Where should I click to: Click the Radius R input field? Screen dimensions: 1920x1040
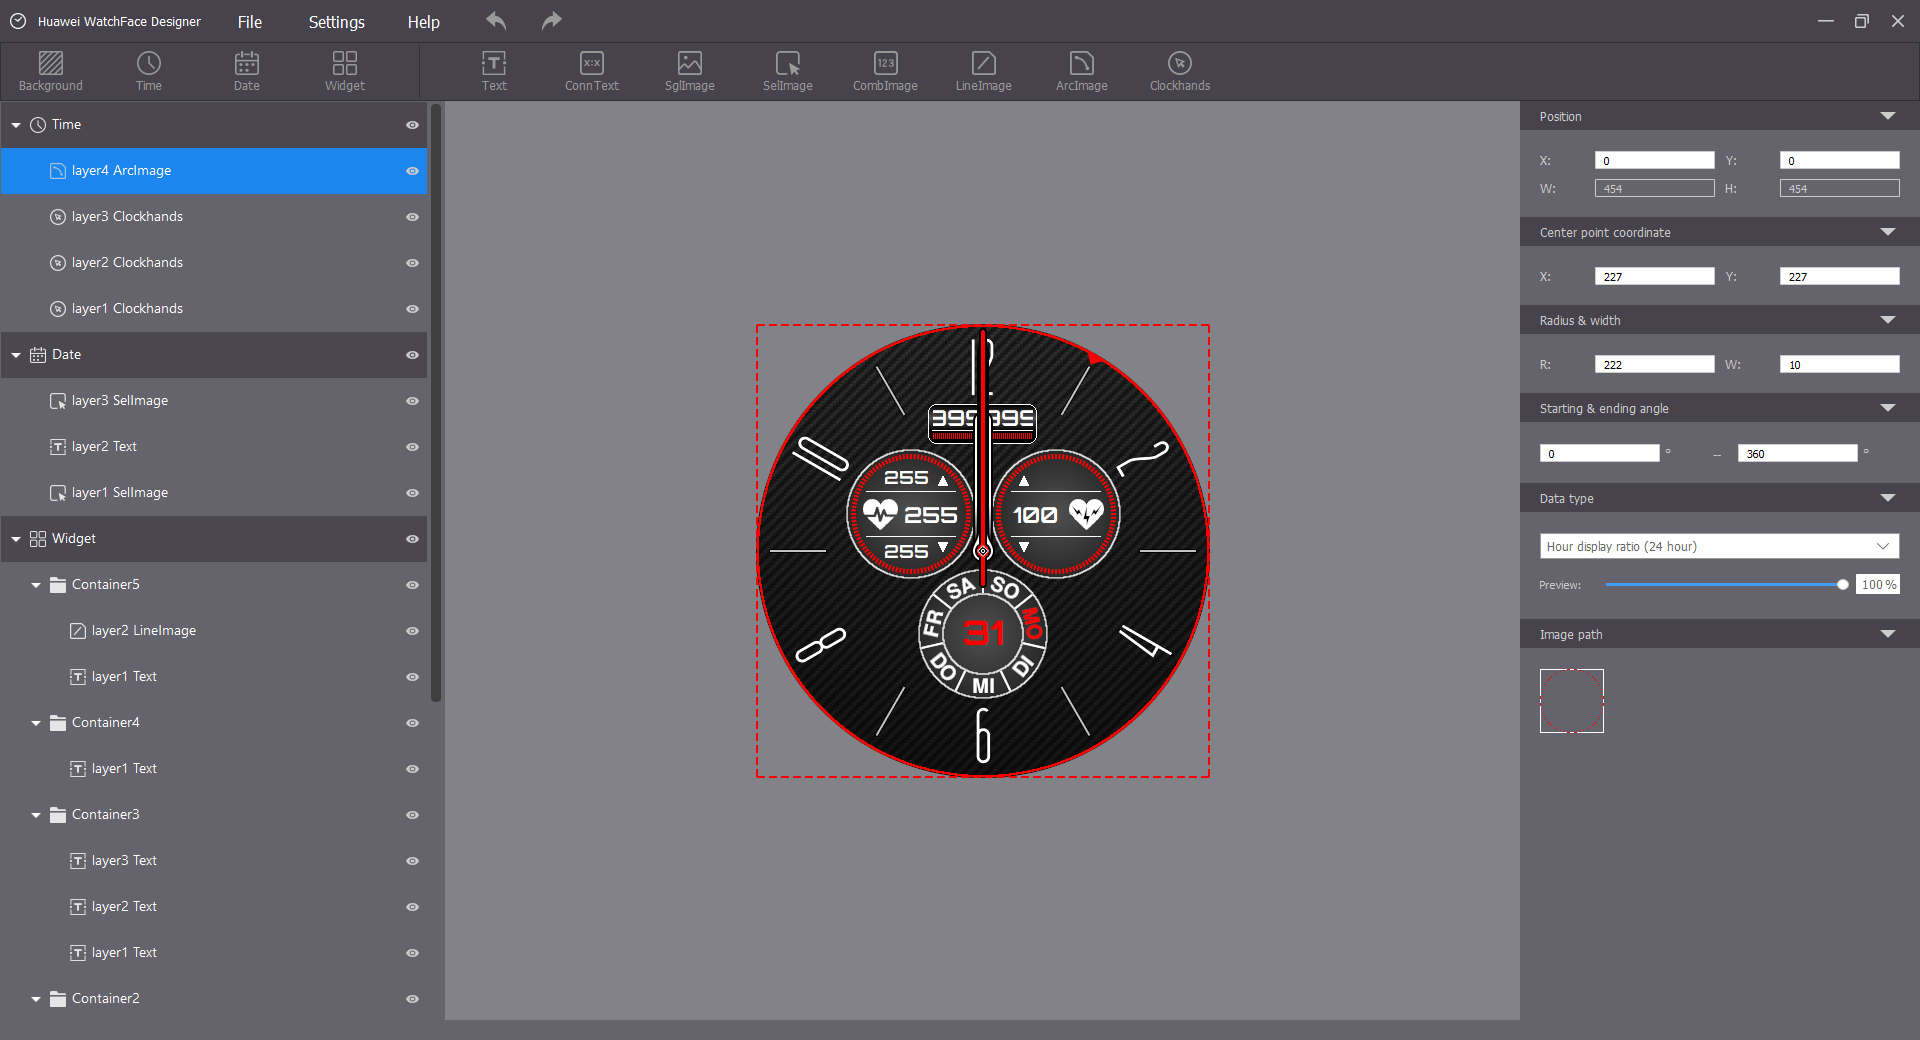click(x=1654, y=364)
